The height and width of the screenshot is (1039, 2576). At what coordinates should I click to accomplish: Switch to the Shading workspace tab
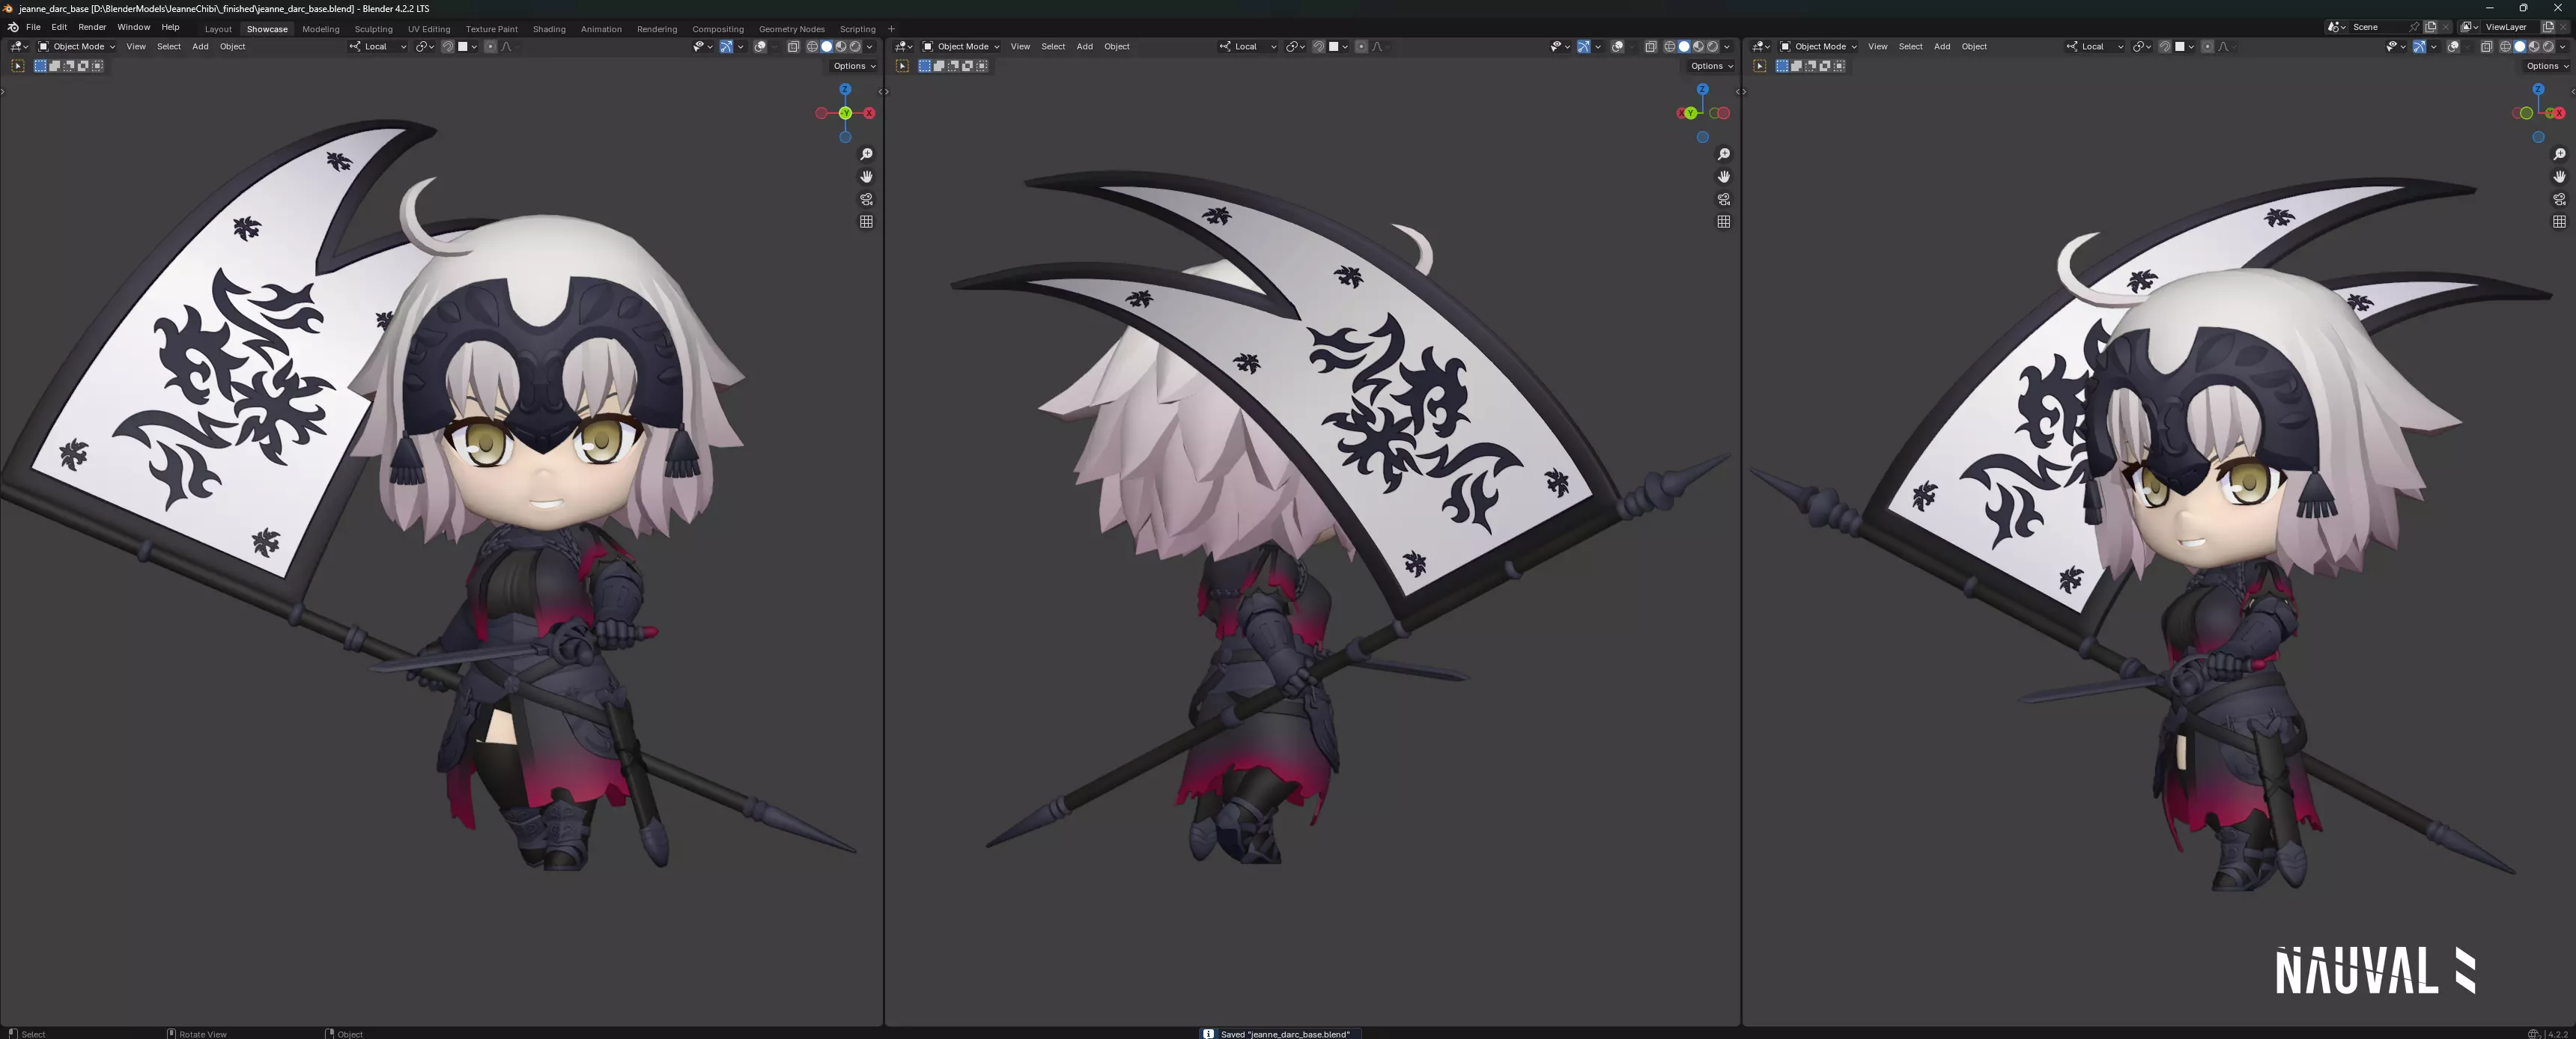pos(549,29)
